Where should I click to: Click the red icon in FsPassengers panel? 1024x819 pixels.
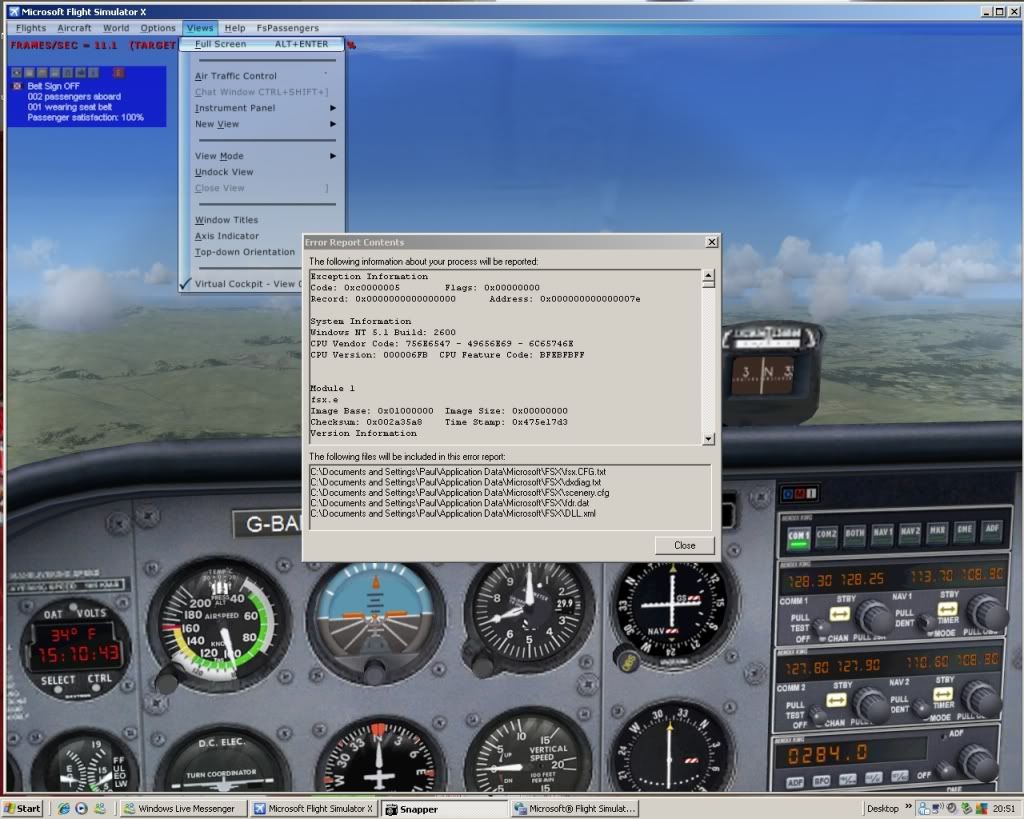tap(118, 72)
